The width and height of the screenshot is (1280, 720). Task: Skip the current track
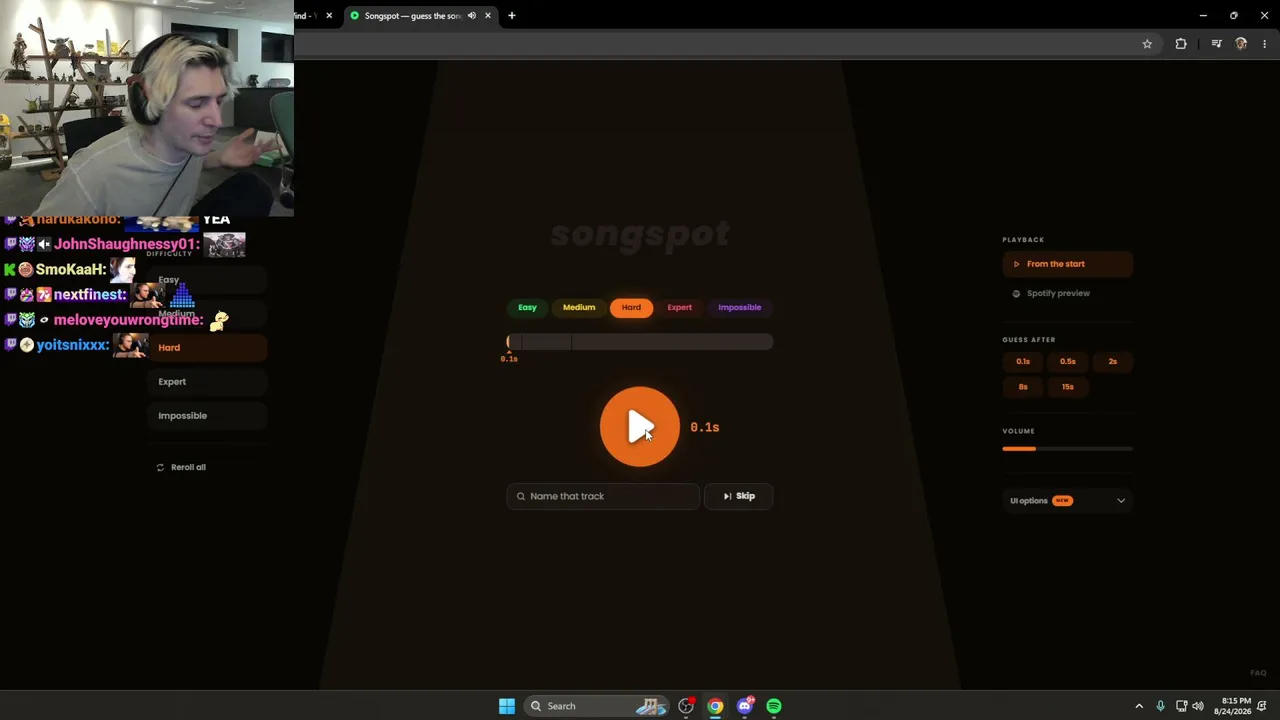pyautogui.click(x=739, y=496)
